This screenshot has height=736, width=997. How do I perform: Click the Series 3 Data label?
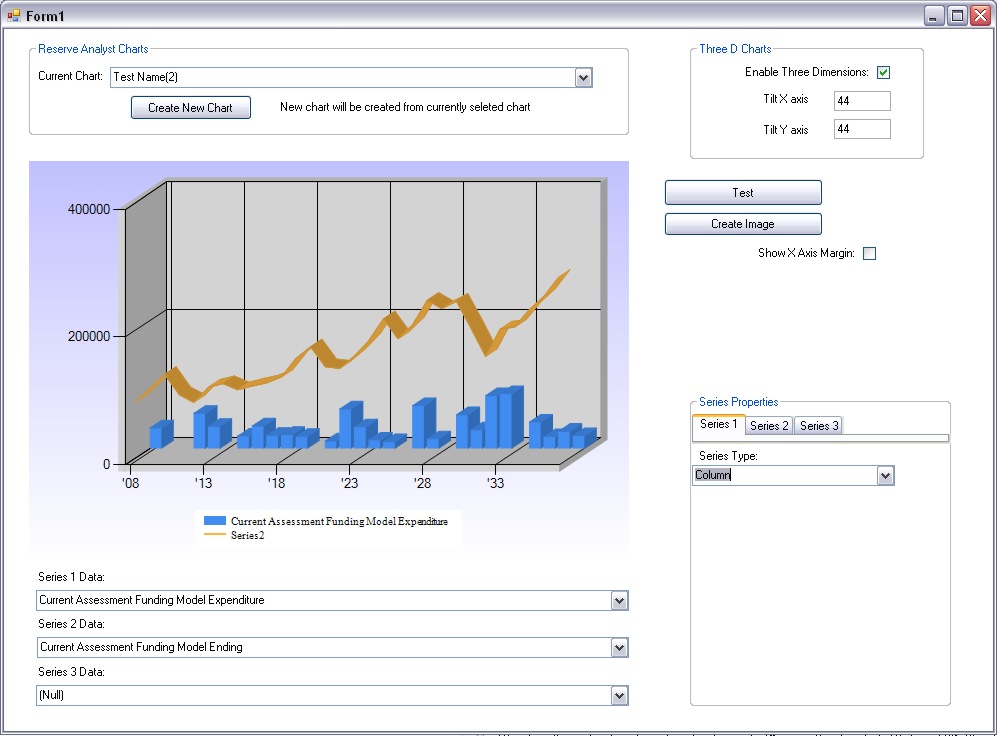[71, 672]
